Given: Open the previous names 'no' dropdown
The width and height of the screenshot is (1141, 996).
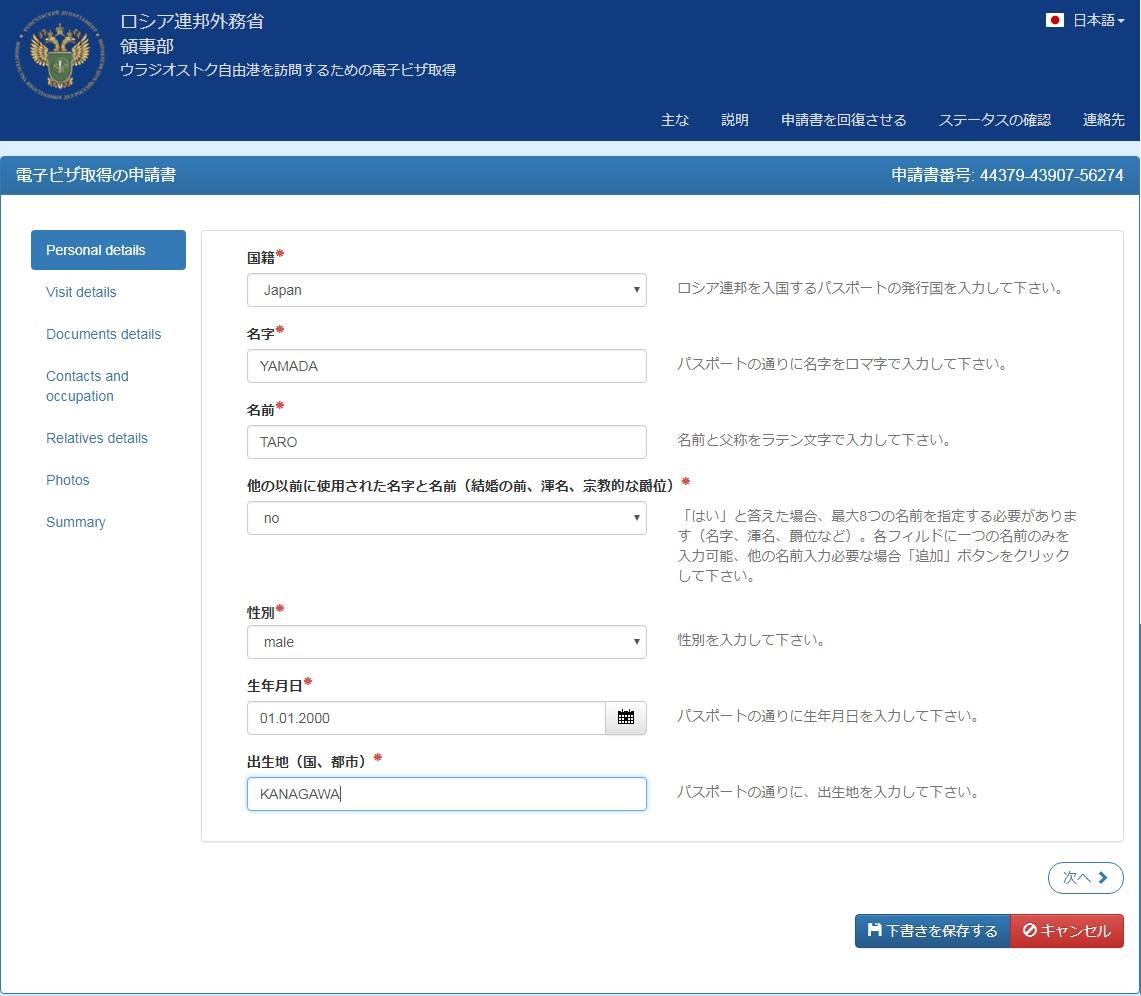Looking at the screenshot, I should coord(446,518).
